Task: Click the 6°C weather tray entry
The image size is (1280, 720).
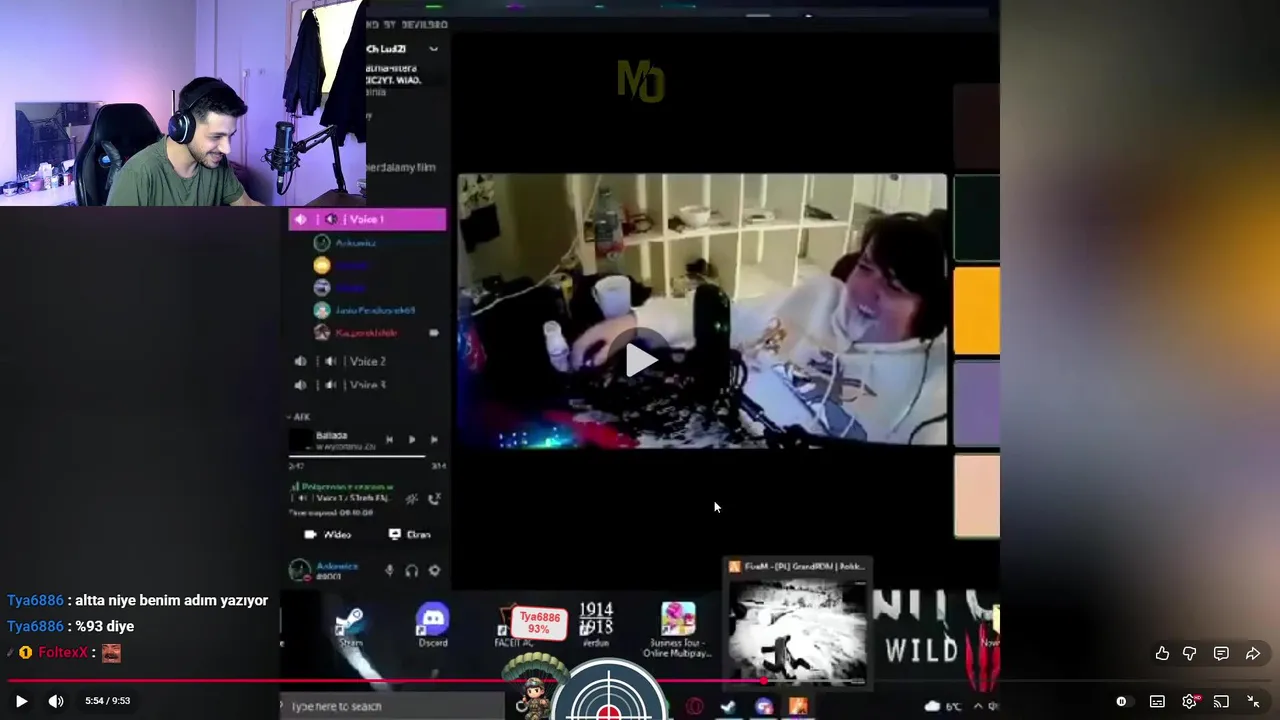Action: click(x=944, y=706)
